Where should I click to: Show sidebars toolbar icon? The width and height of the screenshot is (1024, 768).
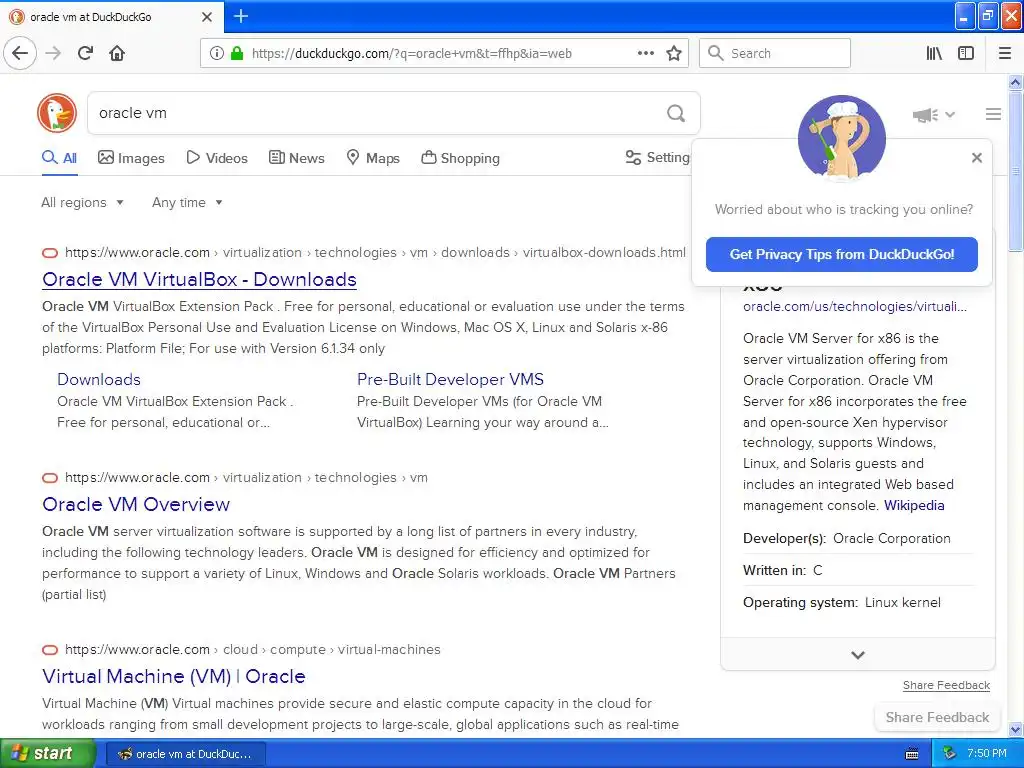point(966,53)
